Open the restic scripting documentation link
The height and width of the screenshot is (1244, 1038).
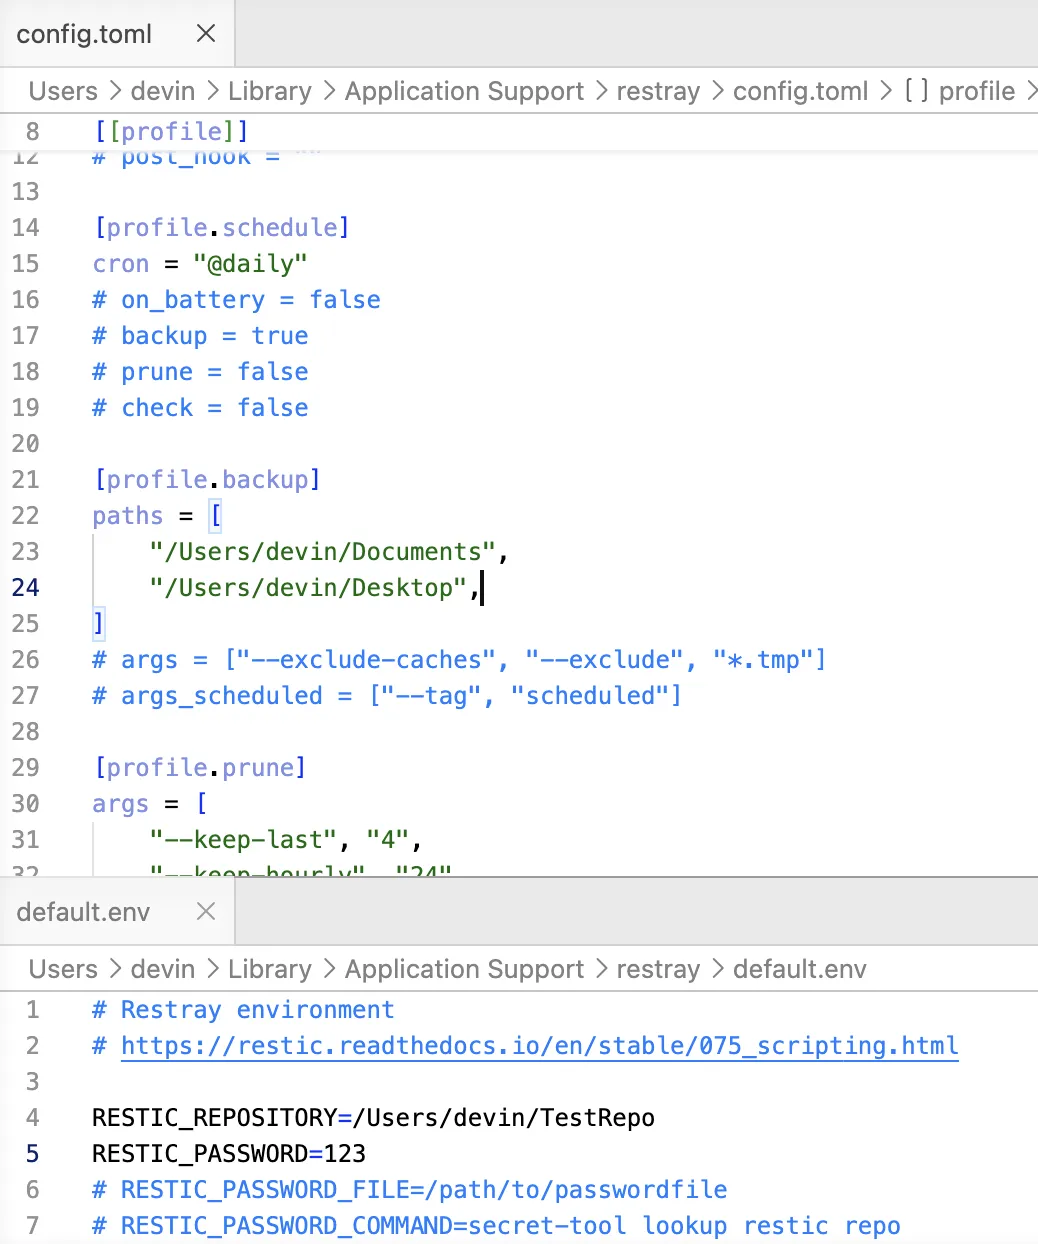[x=540, y=1046]
